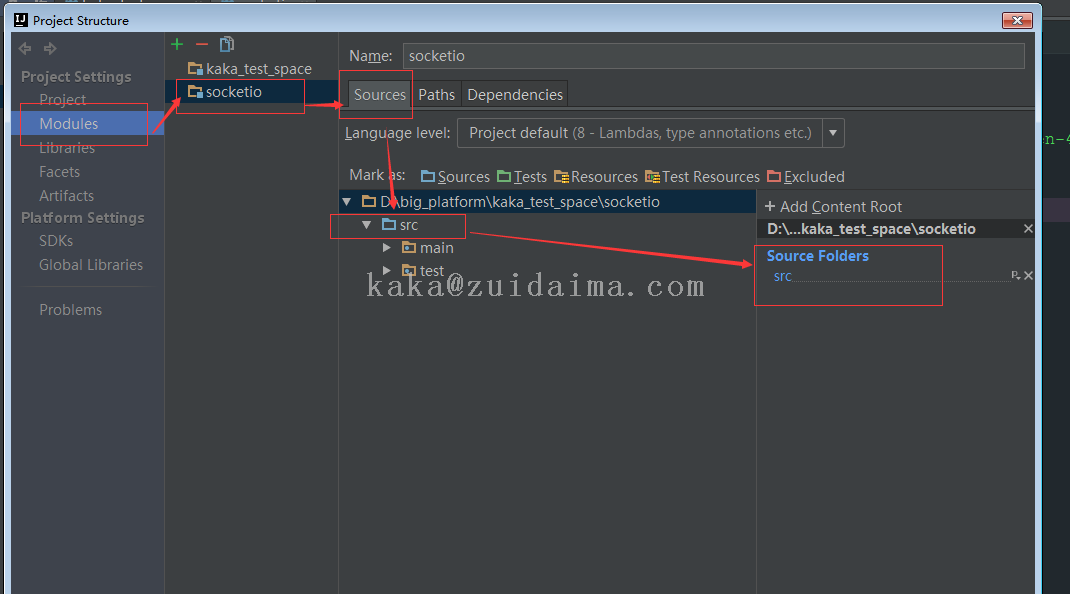Image resolution: width=1070 pixels, height=594 pixels.
Task: Open Global Libraries settings
Action: tap(91, 265)
